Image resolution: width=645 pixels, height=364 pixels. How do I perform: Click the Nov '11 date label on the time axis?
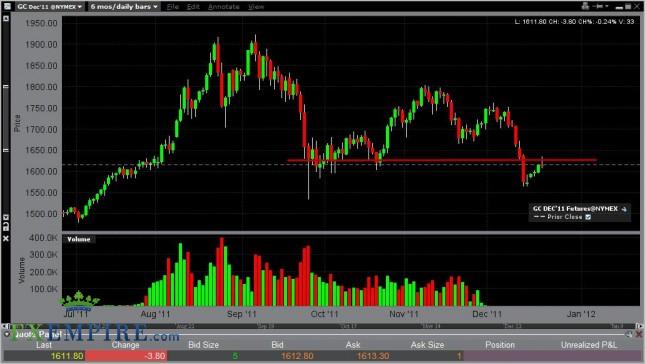[x=404, y=314]
